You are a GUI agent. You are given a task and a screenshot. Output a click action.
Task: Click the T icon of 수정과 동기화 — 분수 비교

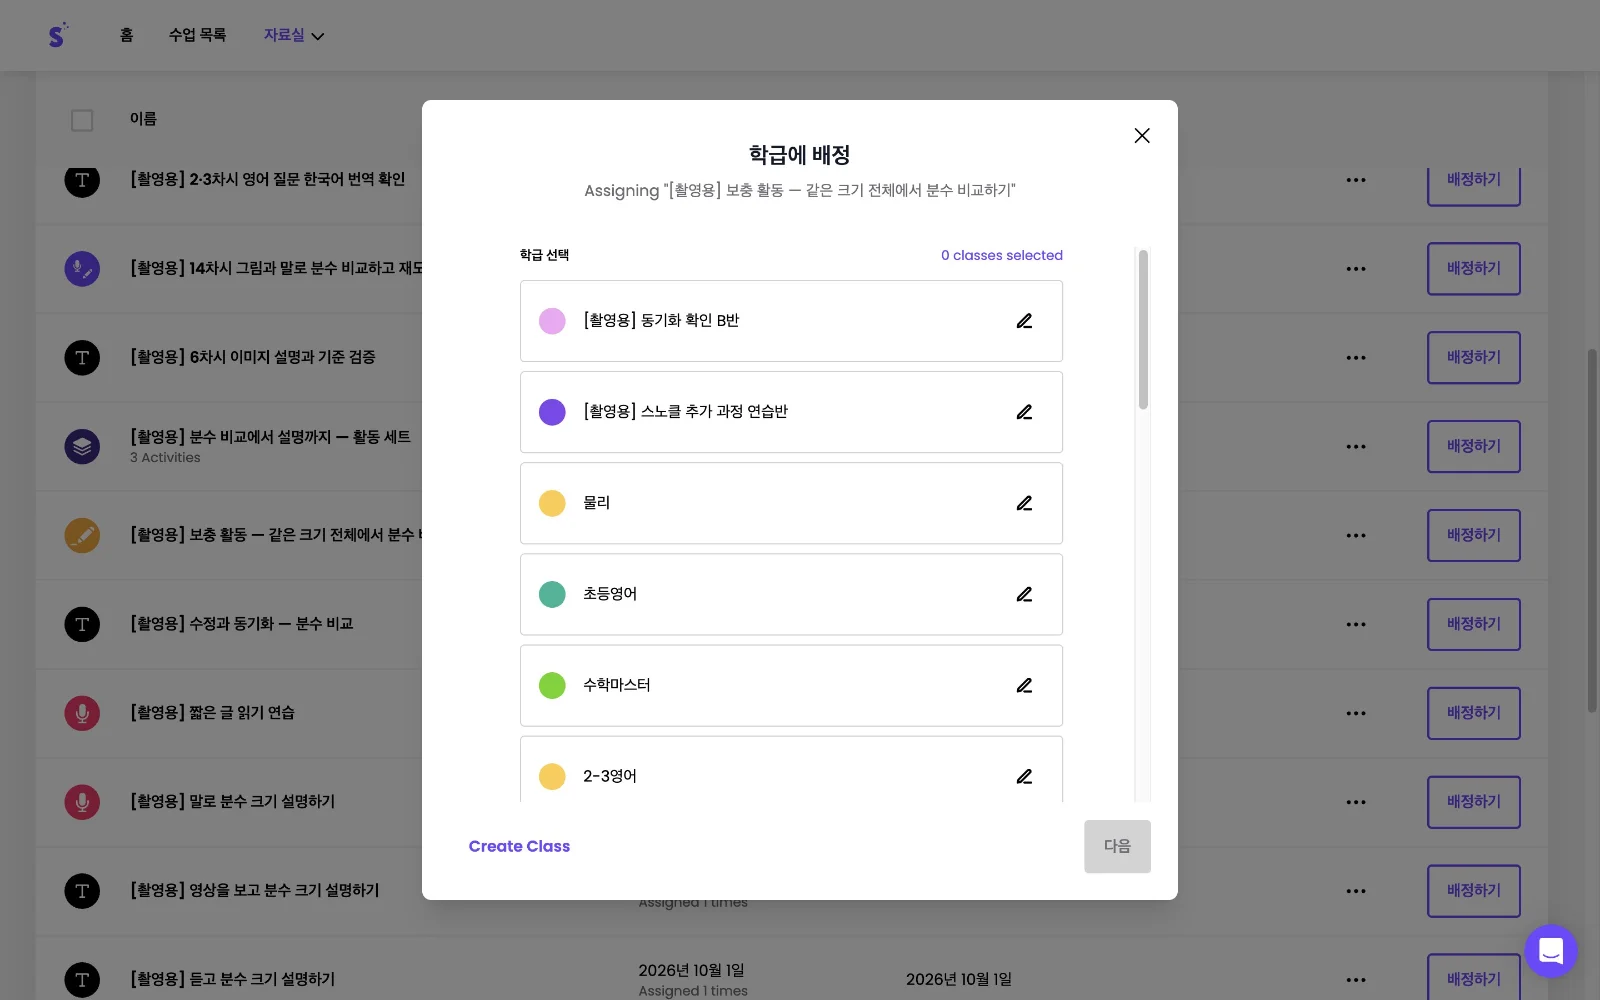(82, 624)
